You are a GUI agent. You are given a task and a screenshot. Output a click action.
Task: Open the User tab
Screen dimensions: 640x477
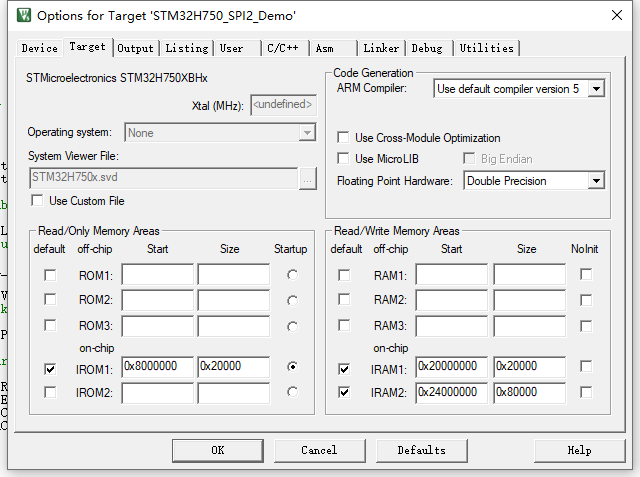click(238, 48)
